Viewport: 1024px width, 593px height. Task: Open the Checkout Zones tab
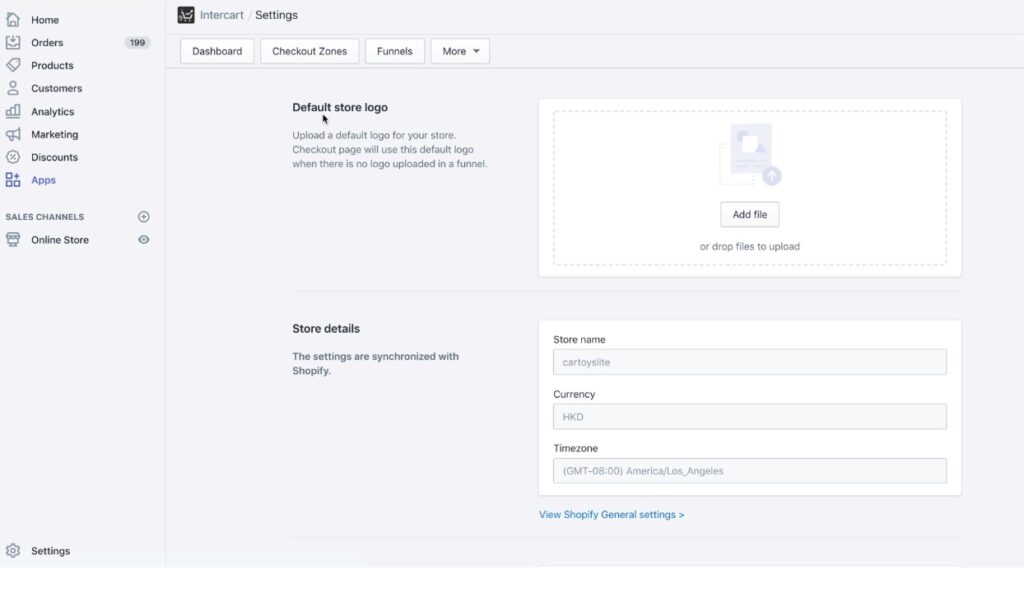[310, 51]
